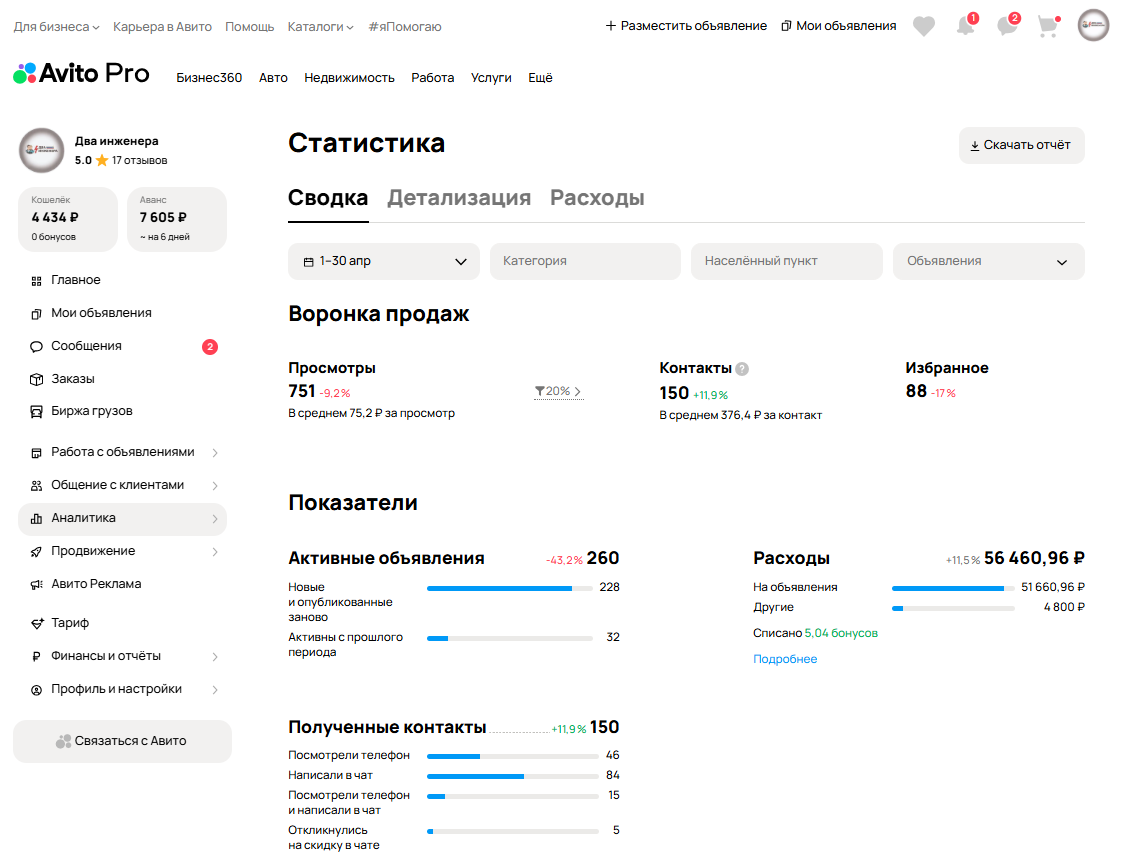Click the Продвижение rocket icon
The image size is (1123, 858).
coord(37,551)
